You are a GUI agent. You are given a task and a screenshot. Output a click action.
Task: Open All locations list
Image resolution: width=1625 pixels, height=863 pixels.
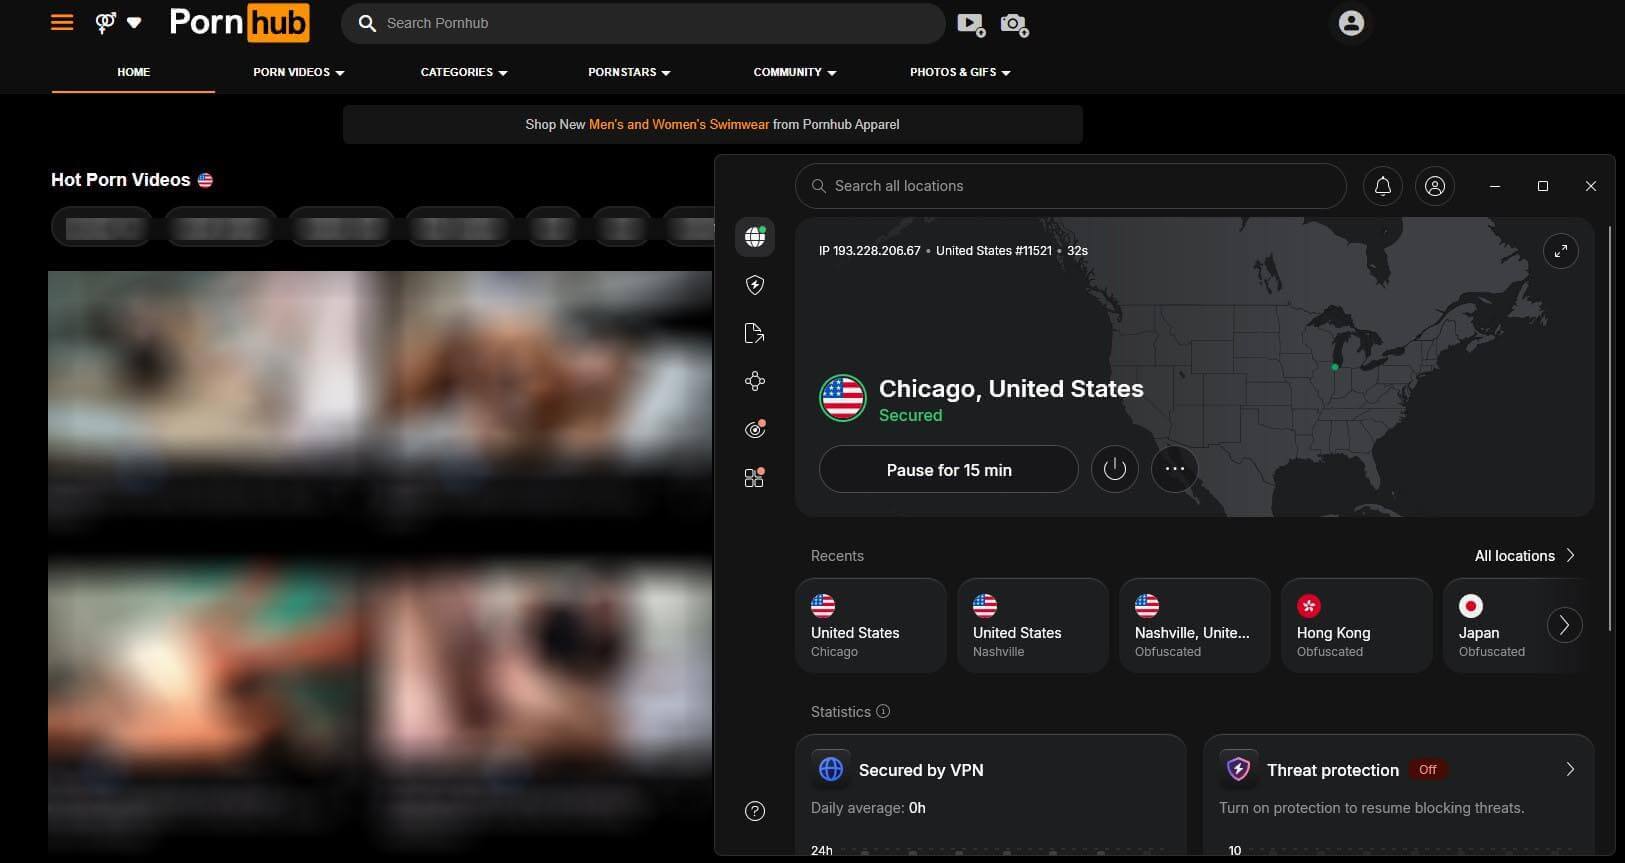coord(1525,556)
